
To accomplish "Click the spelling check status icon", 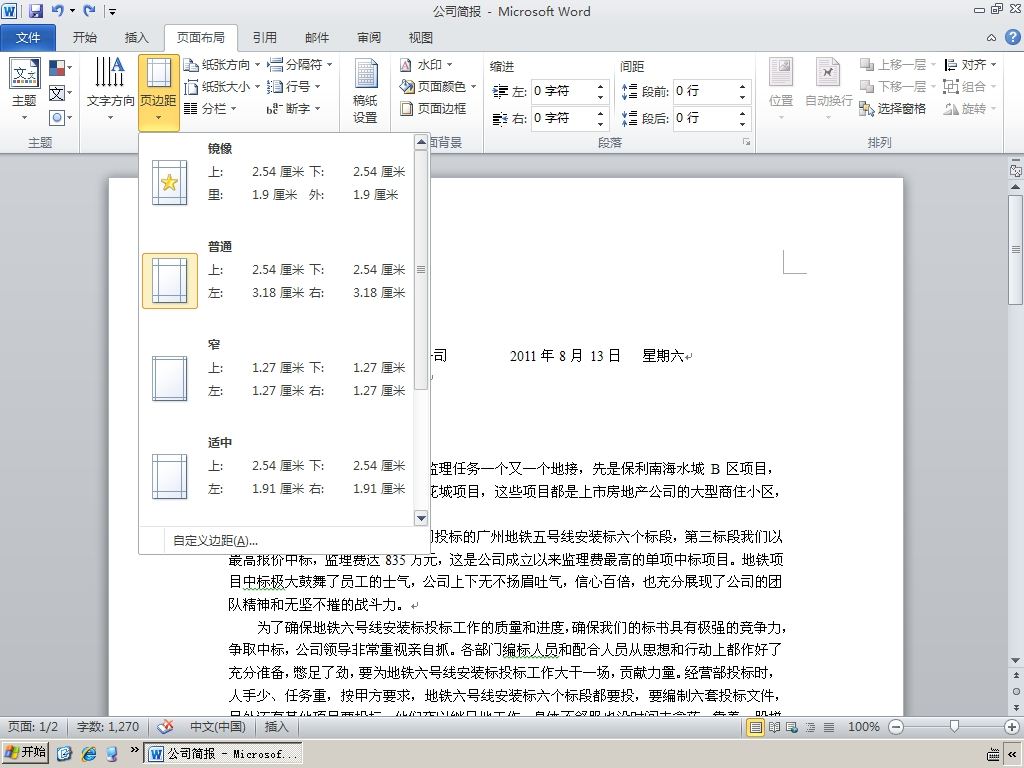I will point(166,726).
